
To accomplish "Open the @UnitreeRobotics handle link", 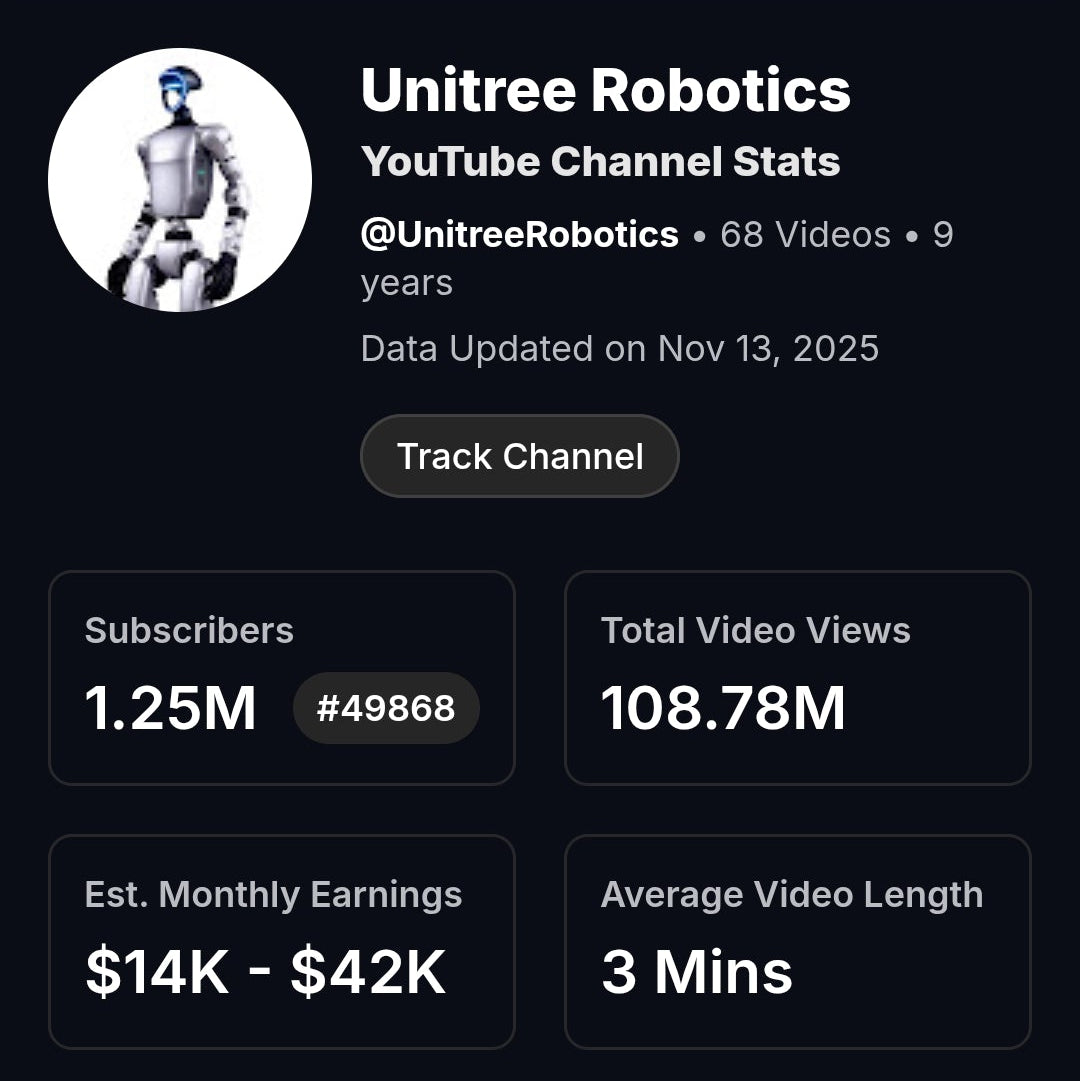I will click(x=519, y=235).
